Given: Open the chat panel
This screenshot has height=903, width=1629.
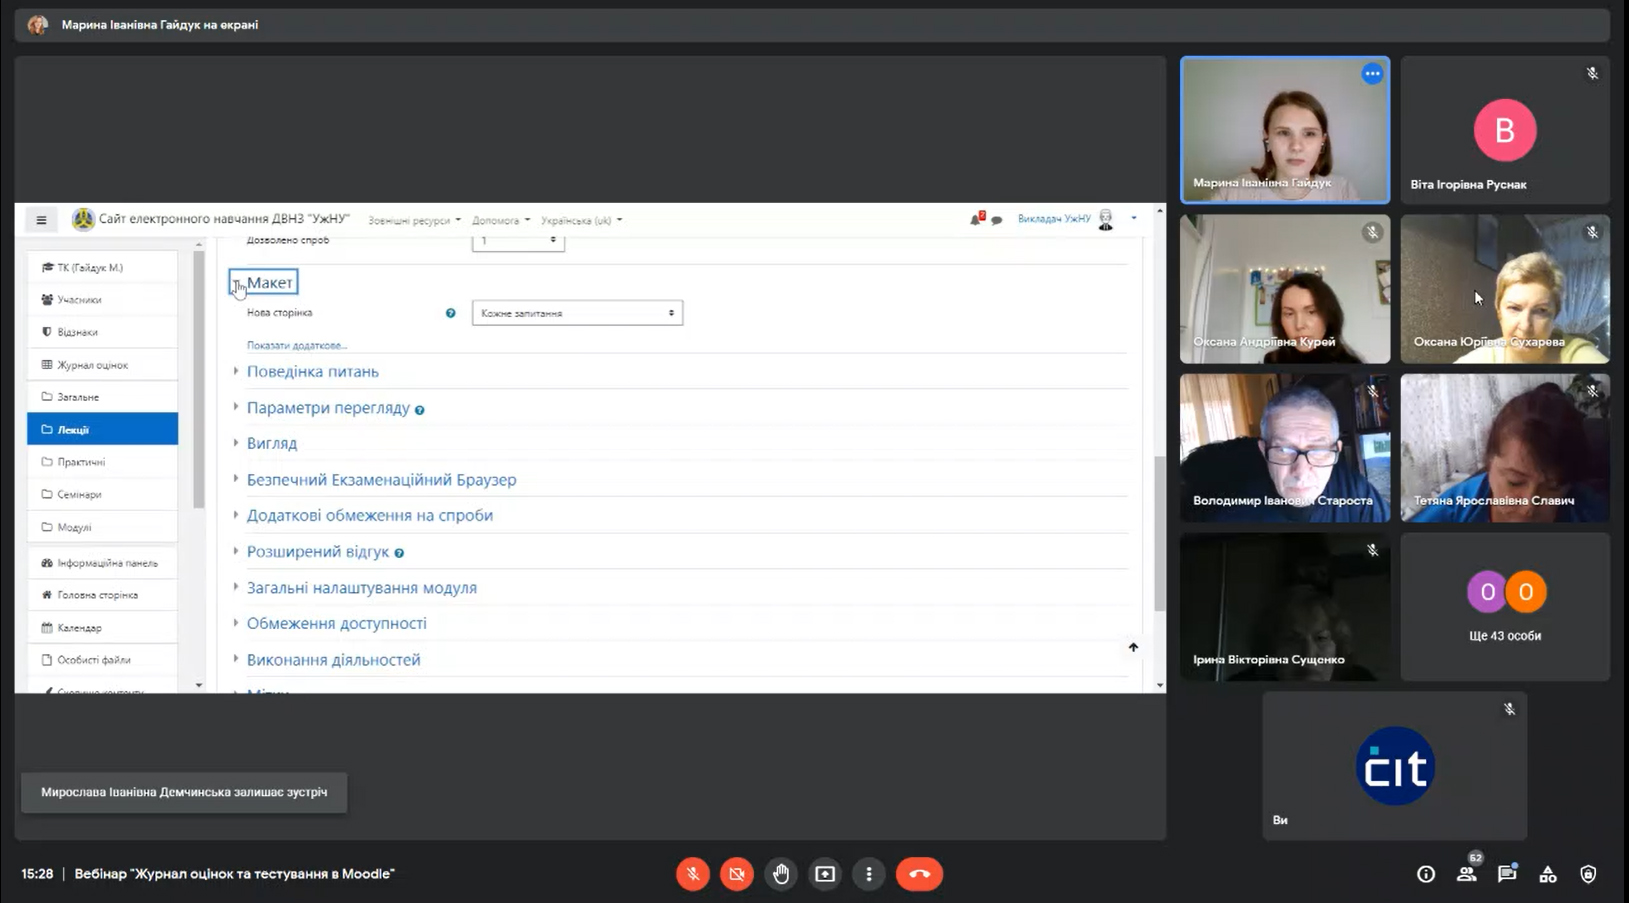Looking at the screenshot, I should [x=1507, y=874].
